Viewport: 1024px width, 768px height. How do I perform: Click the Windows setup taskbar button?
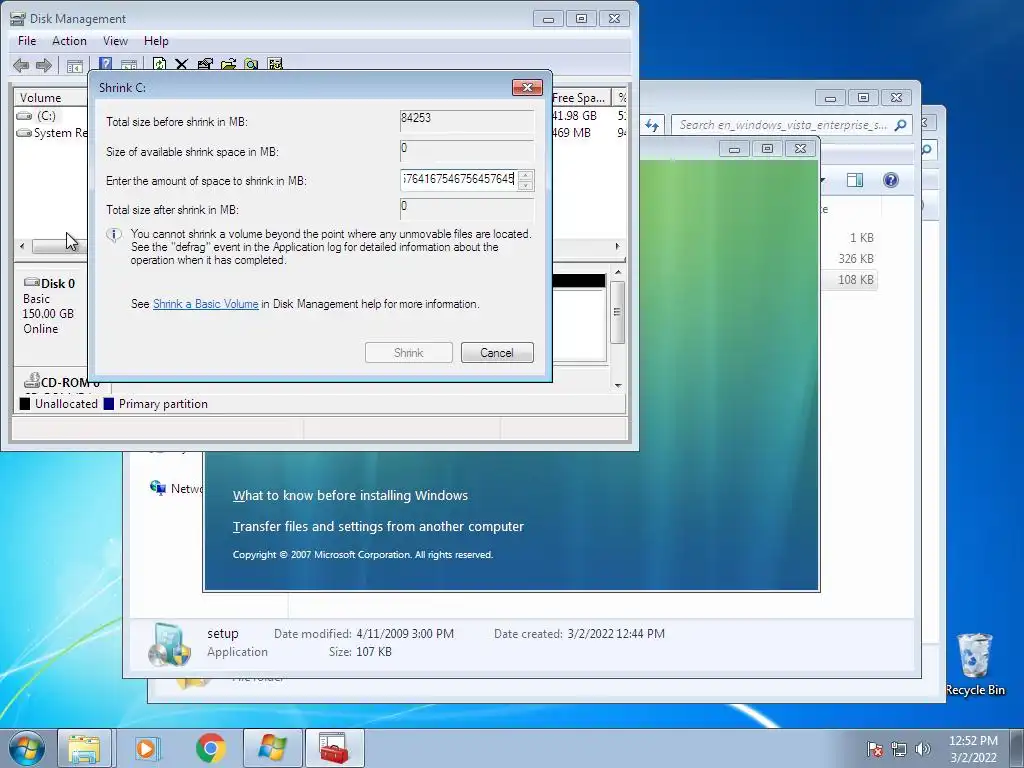pos(272,748)
